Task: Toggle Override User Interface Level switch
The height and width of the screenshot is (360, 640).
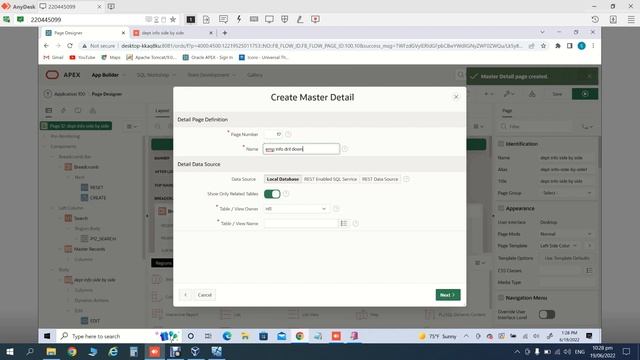Action: click(x=547, y=314)
